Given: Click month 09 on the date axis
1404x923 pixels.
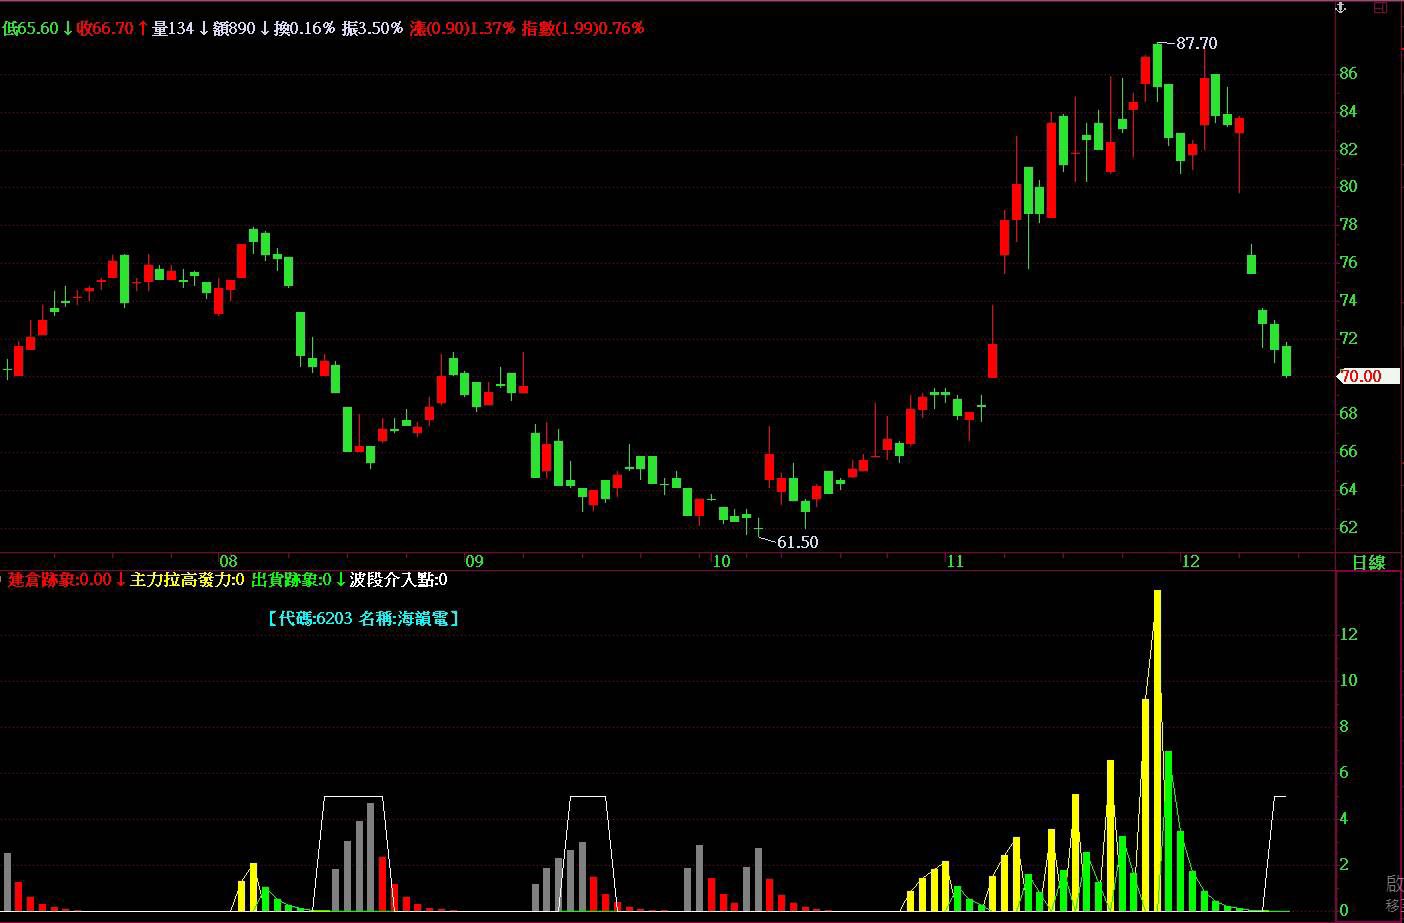Looking at the screenshot, I should [x=474, y=561].
